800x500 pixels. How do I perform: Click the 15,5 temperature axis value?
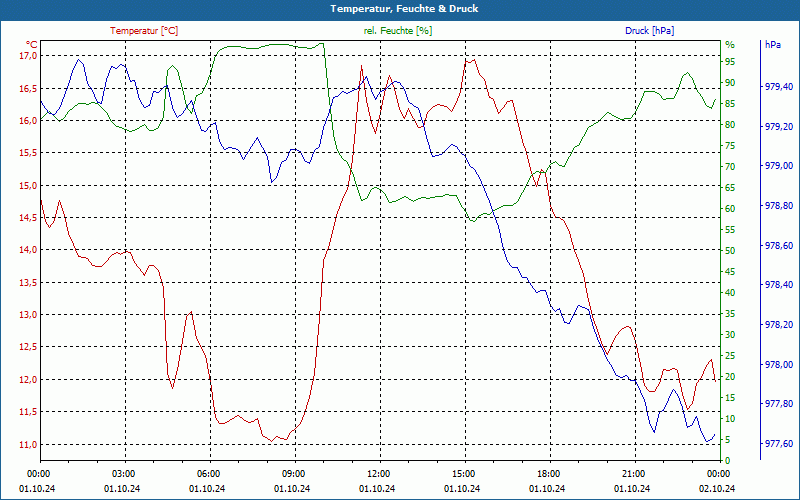point(28,153)
